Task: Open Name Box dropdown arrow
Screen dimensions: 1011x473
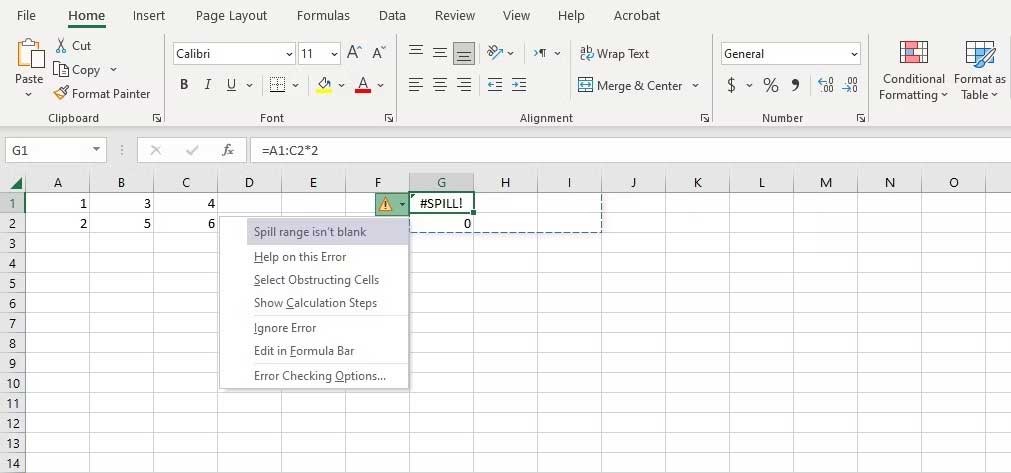Action: (96, 150)
